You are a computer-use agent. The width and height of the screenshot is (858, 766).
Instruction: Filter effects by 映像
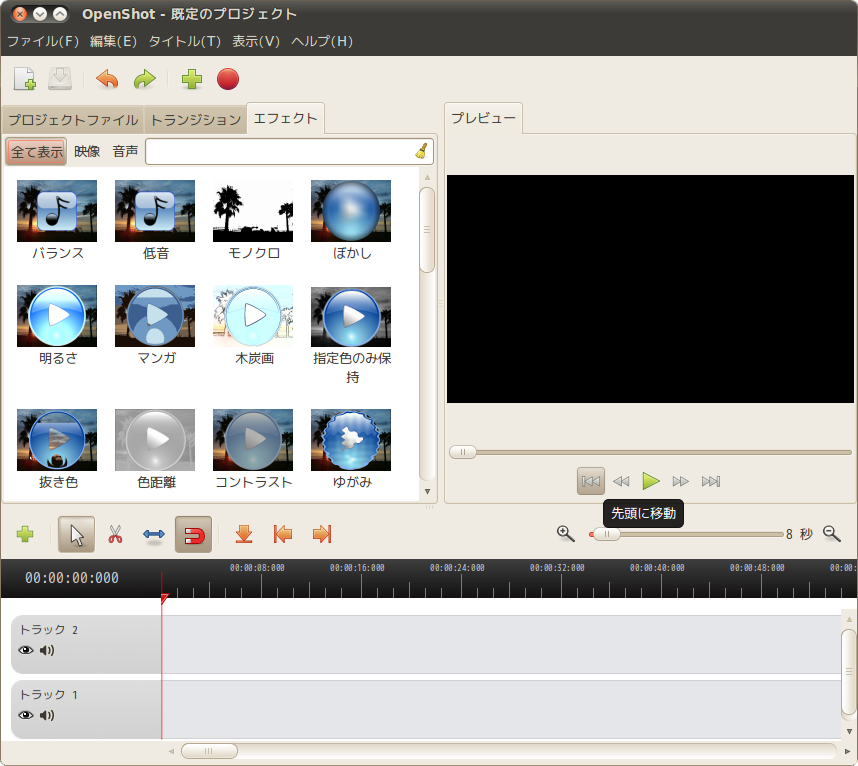coord(88,152)
